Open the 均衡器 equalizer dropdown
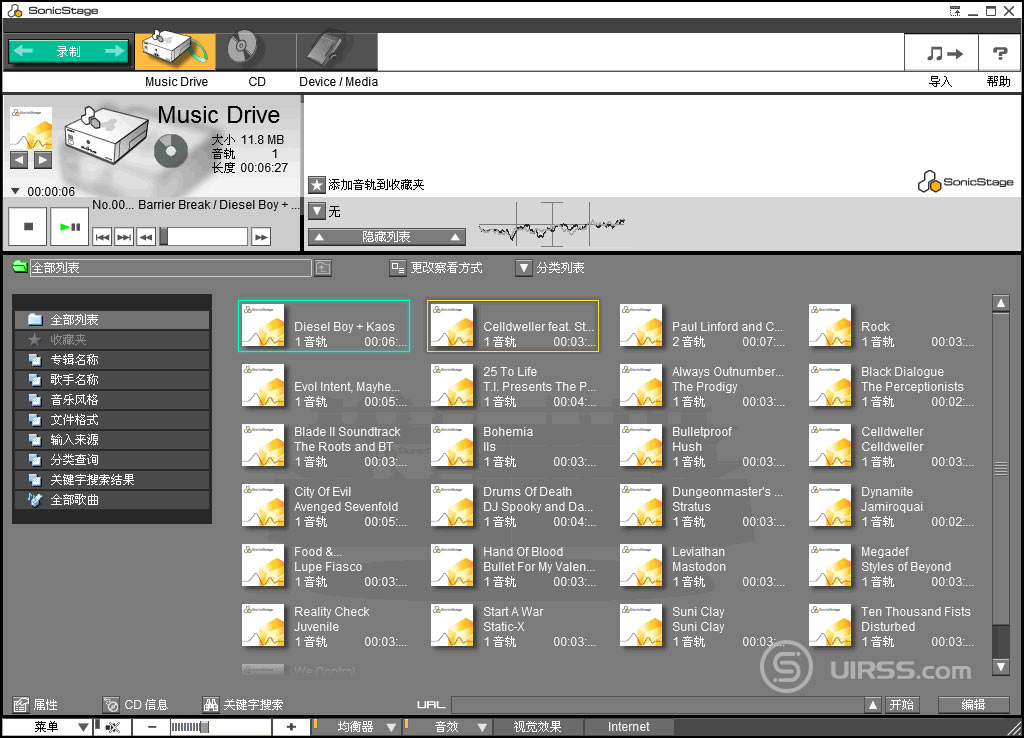 pyautogui.click(x=356, y=727)
